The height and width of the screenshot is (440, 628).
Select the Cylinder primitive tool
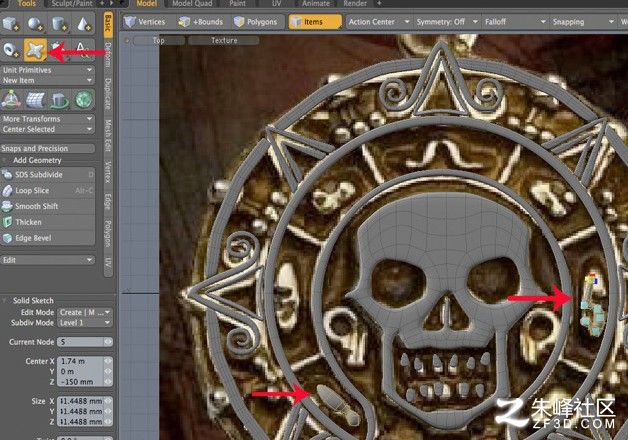[59, 24]
